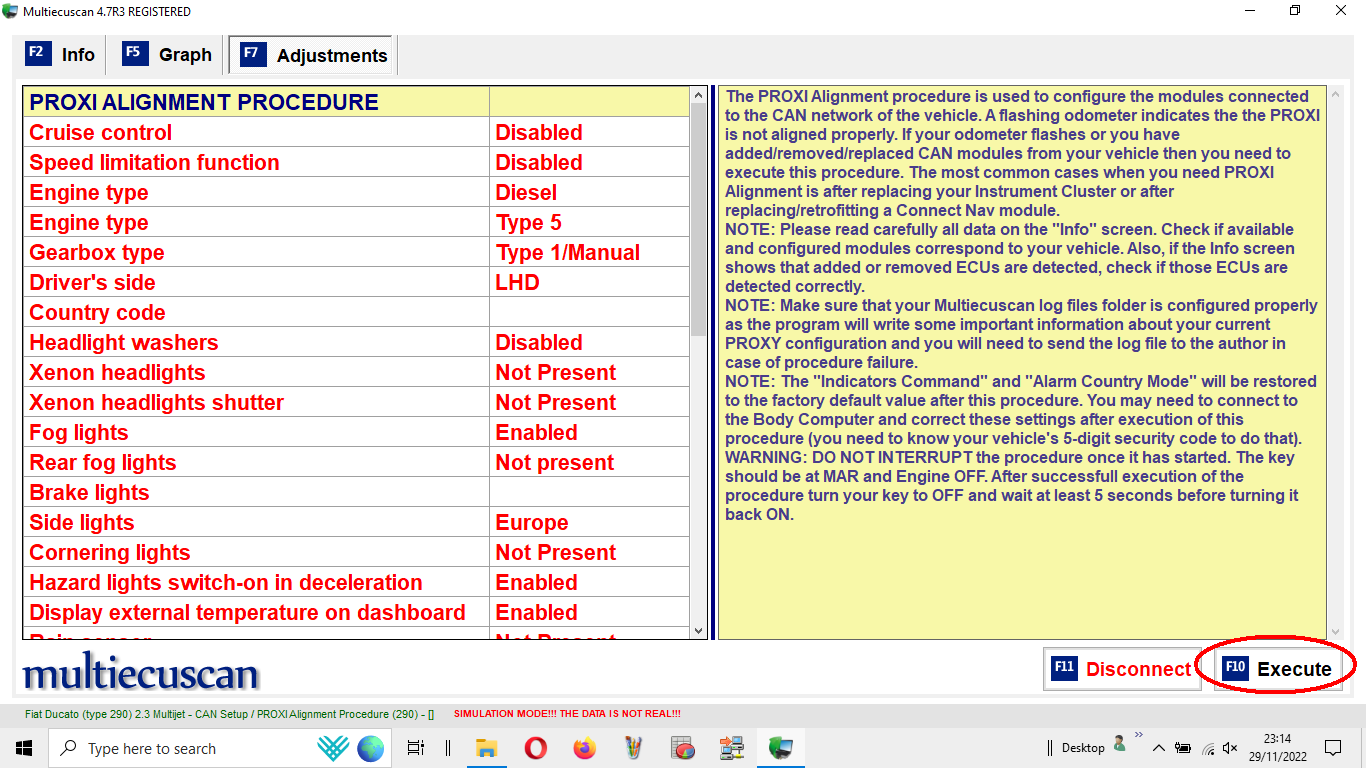Open the Windows Start menu
The width and height of the screenshot is (1366, 768).
click(24, 748)
